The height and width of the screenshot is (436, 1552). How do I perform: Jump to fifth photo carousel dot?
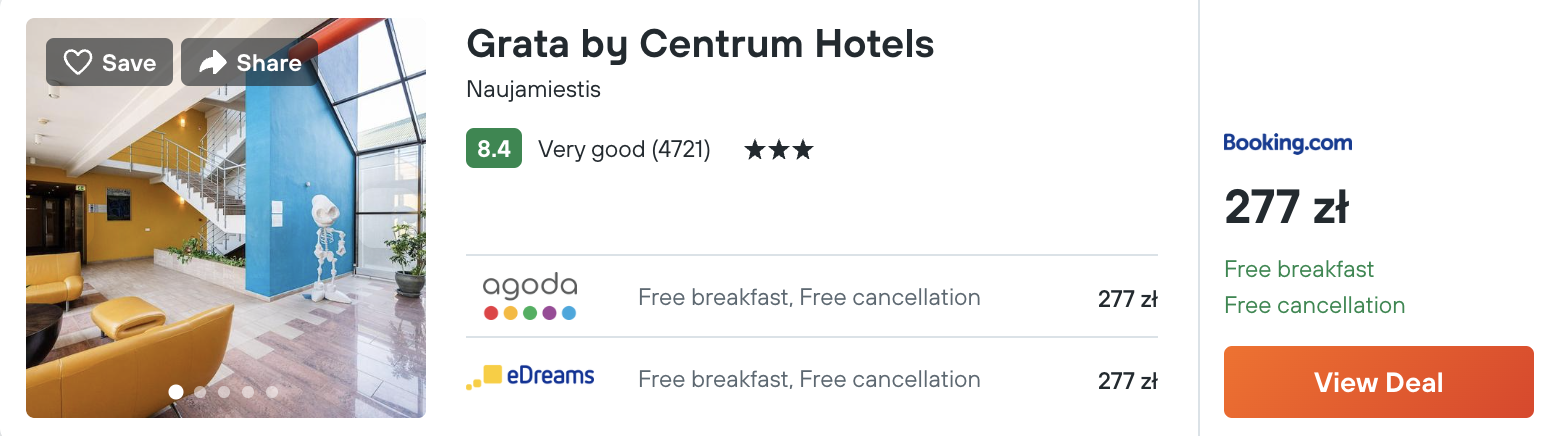coord(272,392)
